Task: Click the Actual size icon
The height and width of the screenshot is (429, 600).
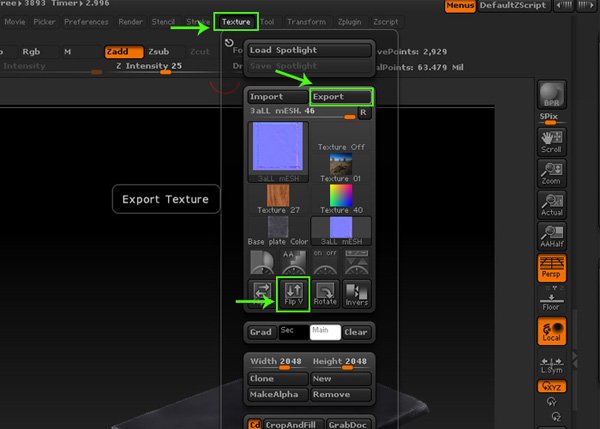Action: [x=551, y=205]
